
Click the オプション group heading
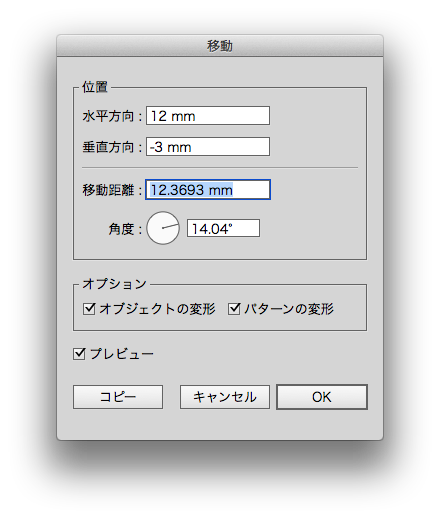(x=115, y=284)
